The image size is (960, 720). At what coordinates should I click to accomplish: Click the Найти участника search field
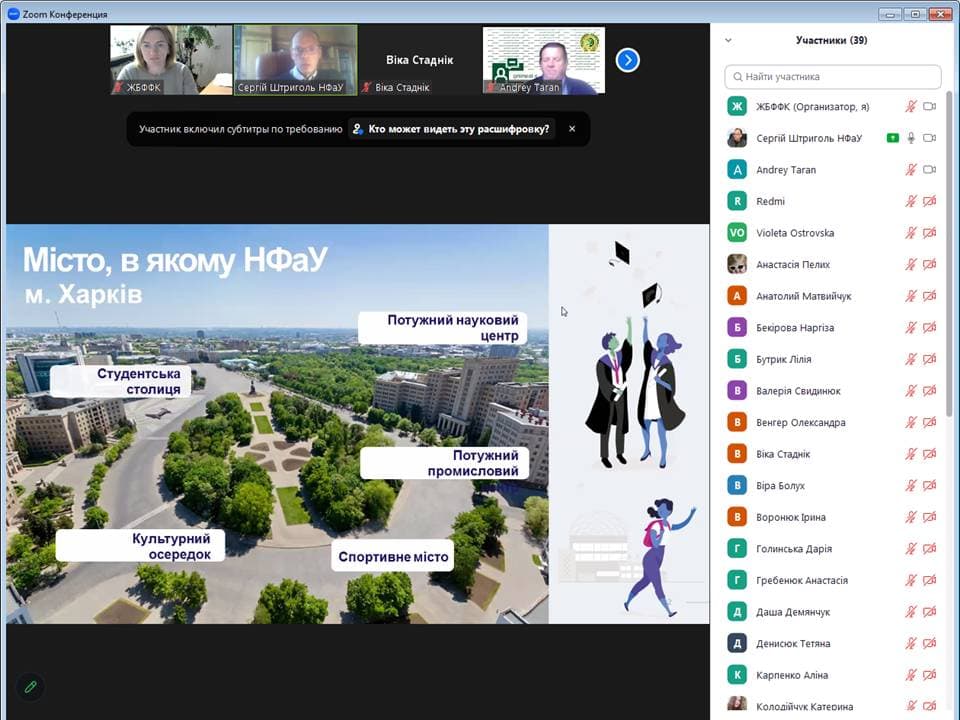coord(833,77)
